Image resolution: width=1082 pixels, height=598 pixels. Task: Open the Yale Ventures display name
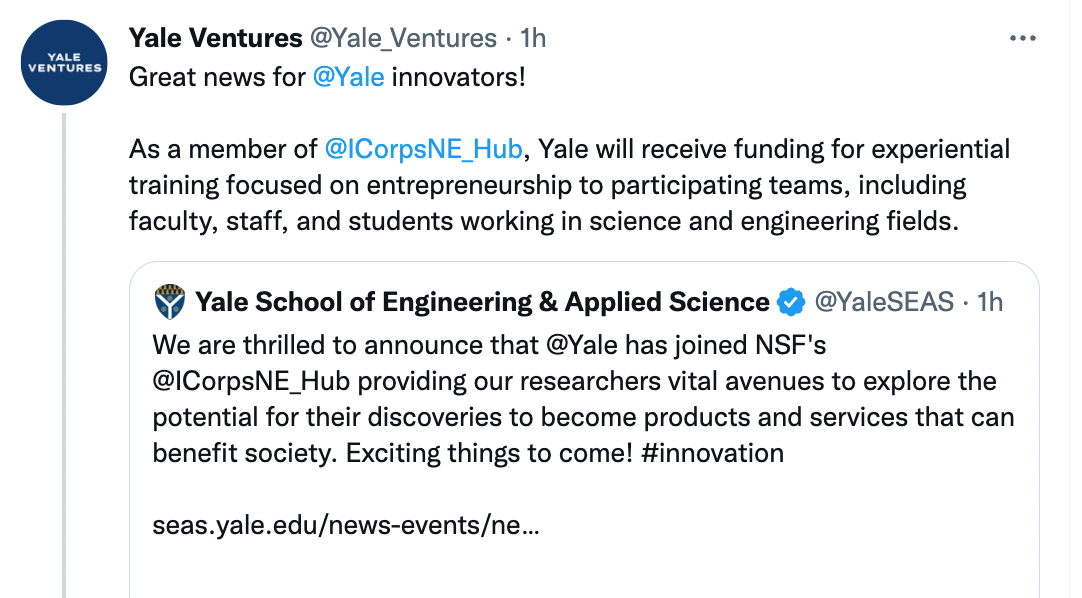tap(215, 38)
